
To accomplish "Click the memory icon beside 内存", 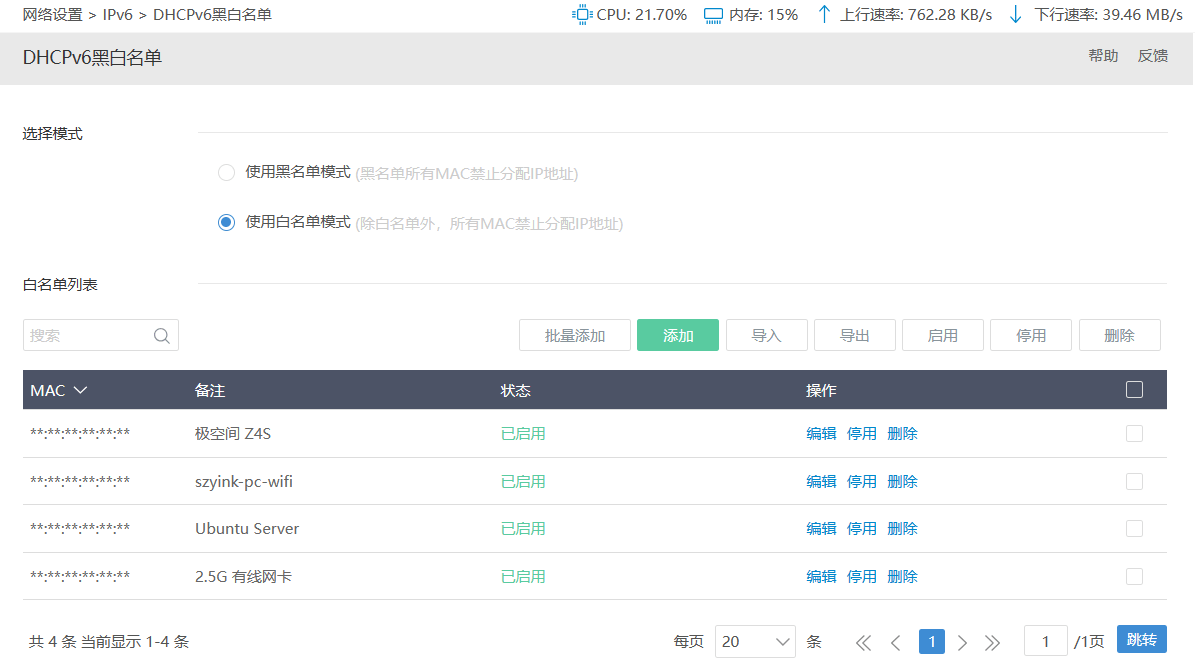I will coord(713,15).
